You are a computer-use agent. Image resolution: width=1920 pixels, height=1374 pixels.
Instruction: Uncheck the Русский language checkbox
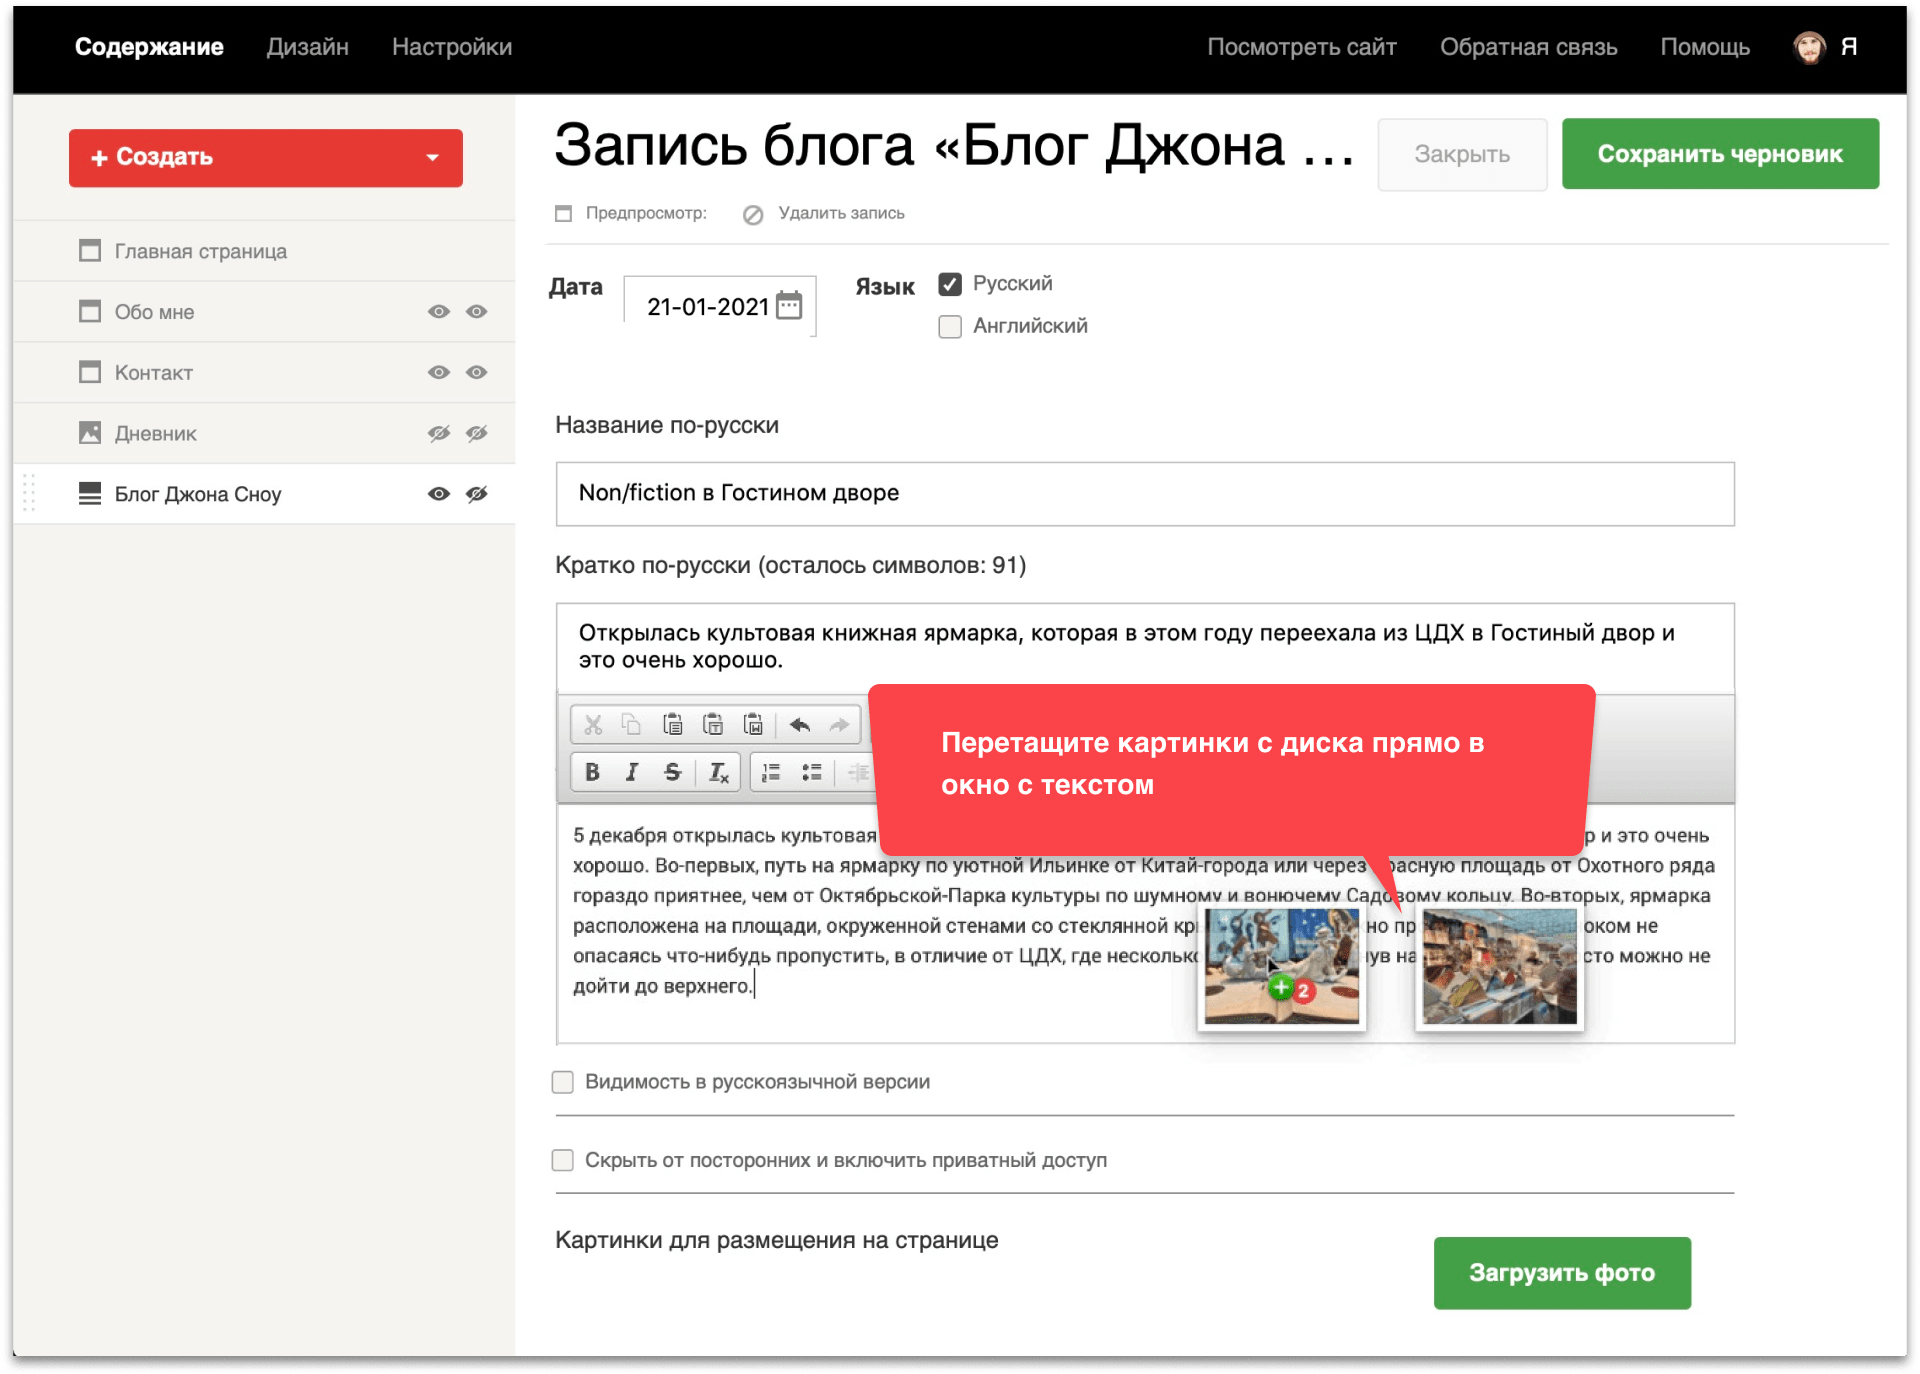pyautogui.click(x=950, y=284)
